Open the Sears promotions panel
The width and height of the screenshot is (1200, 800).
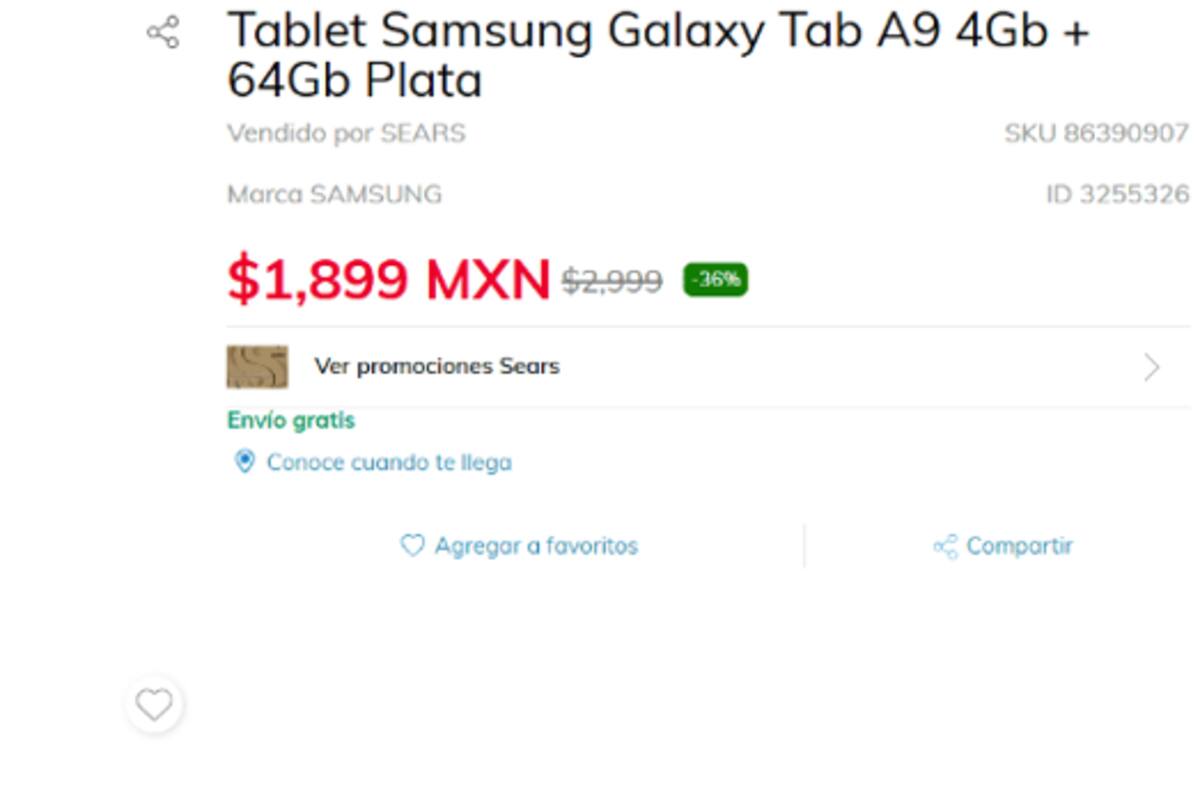(x=437, y=366)
